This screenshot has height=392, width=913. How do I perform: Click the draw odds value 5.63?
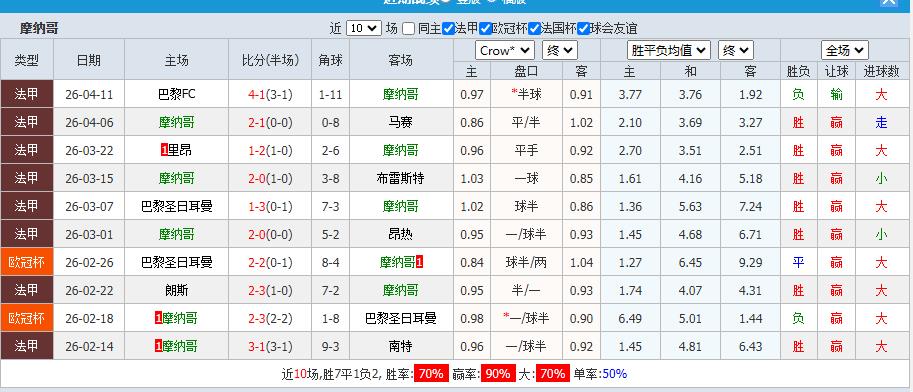click(690, 206)
